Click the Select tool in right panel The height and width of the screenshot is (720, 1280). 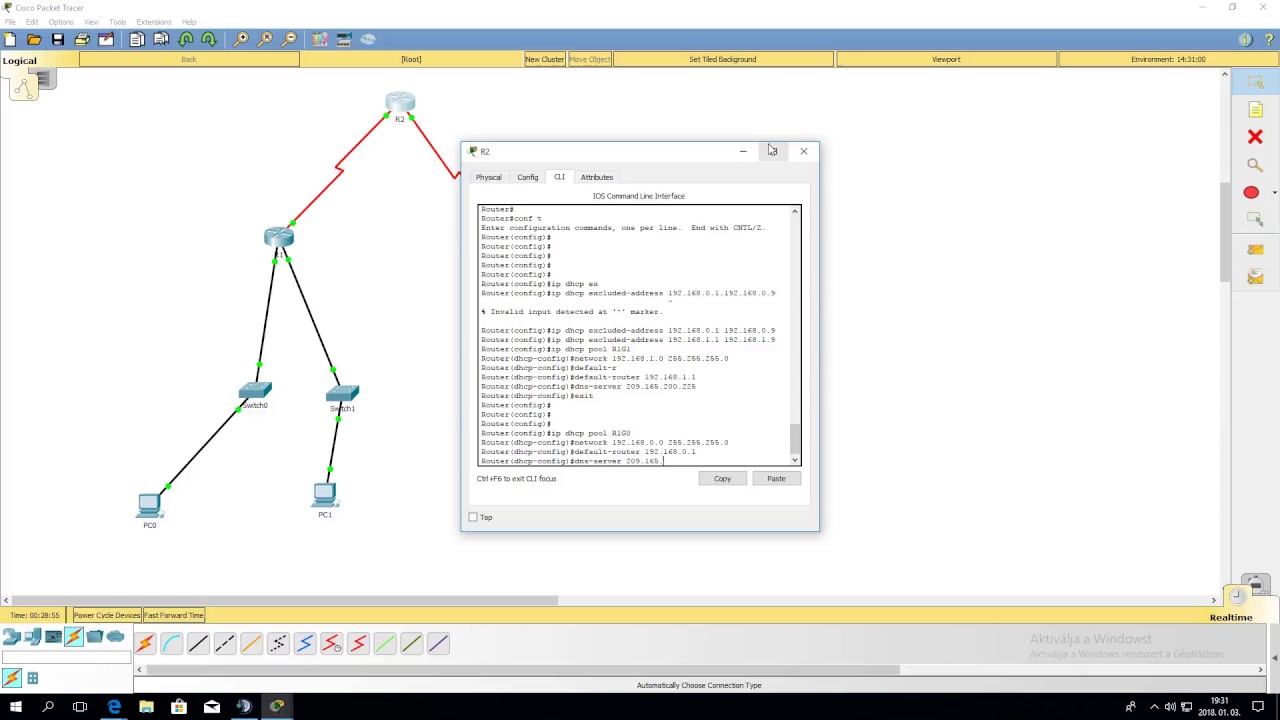pos(1255,82)
